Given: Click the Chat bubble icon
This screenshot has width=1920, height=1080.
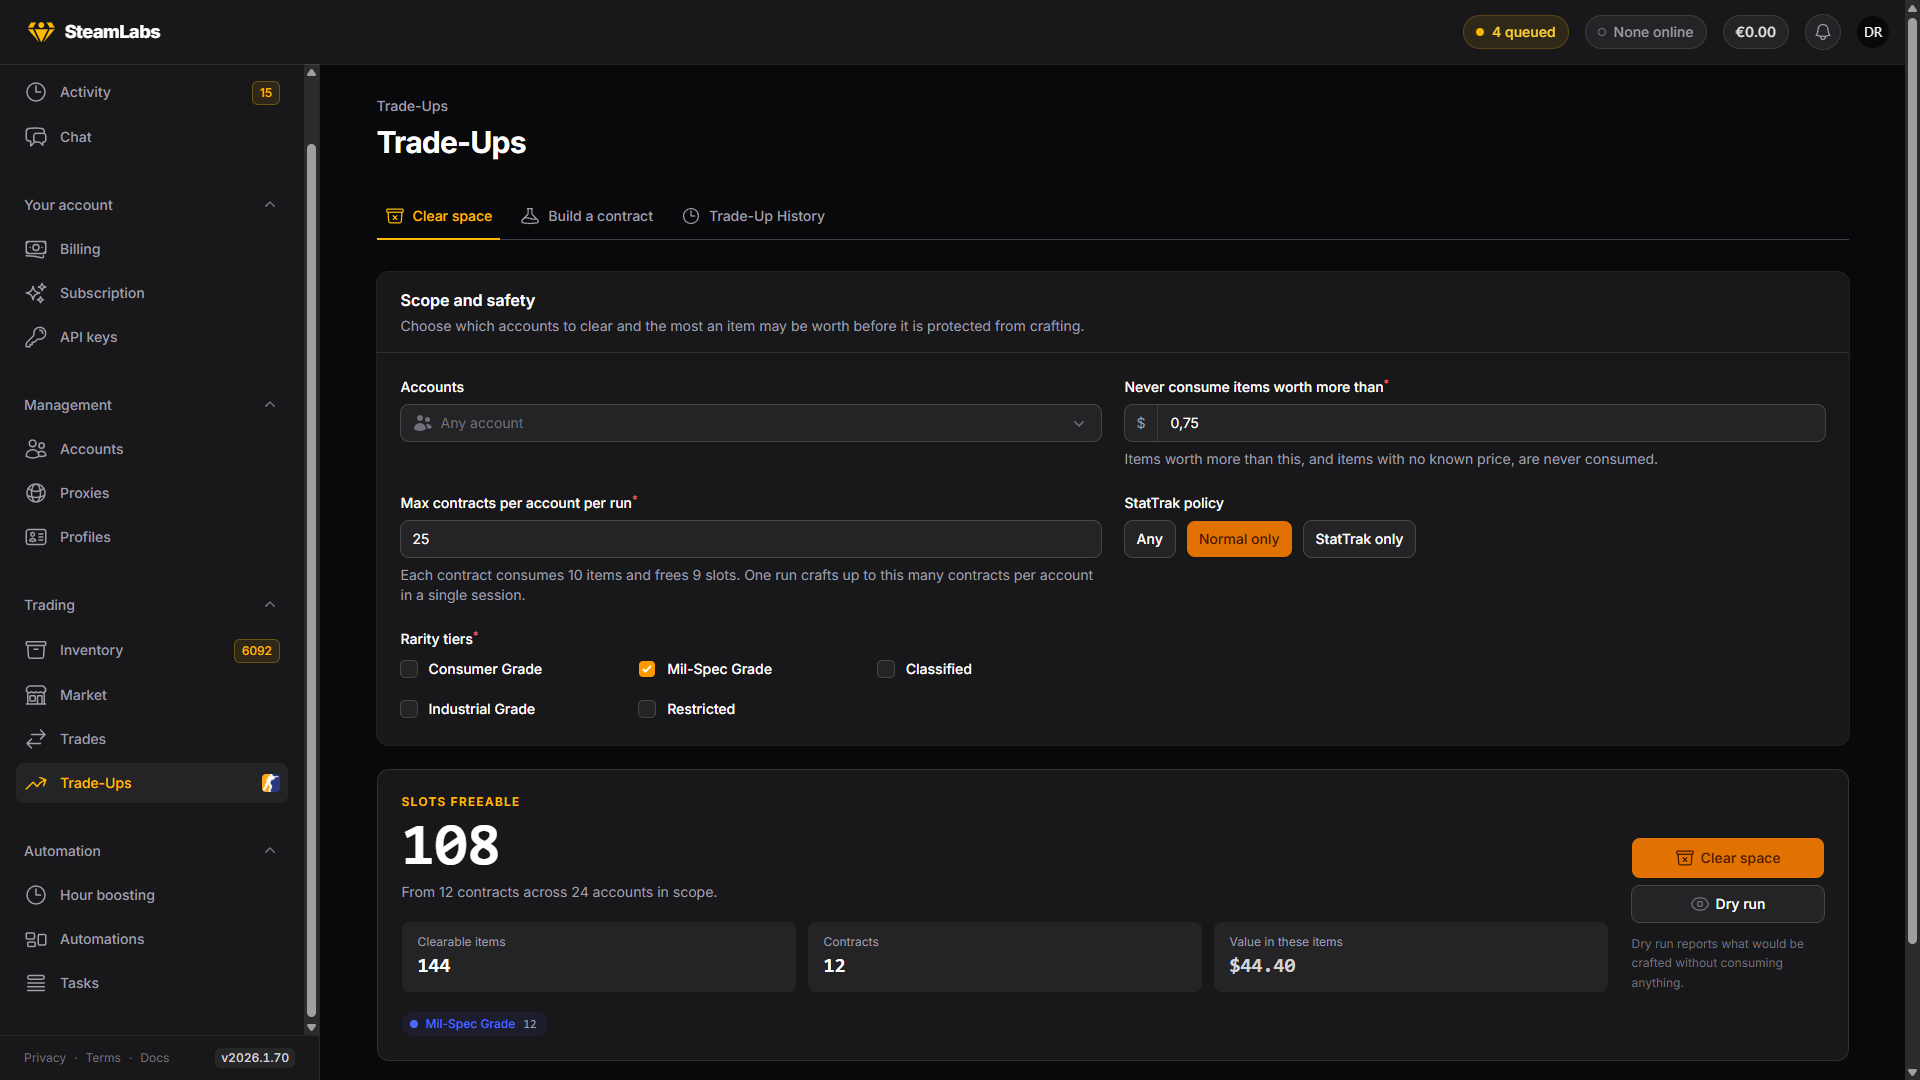Looking at the screenshot, I should 36,137.
